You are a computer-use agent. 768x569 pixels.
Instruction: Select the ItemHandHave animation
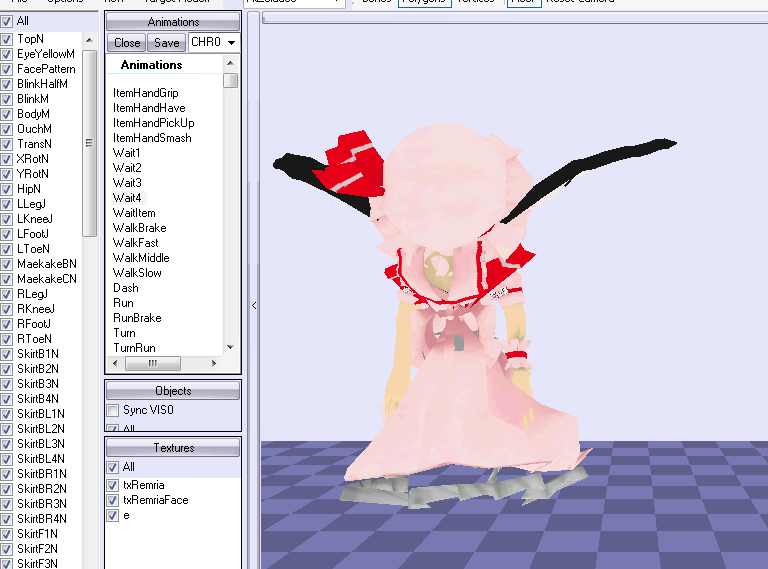point(149,108)
